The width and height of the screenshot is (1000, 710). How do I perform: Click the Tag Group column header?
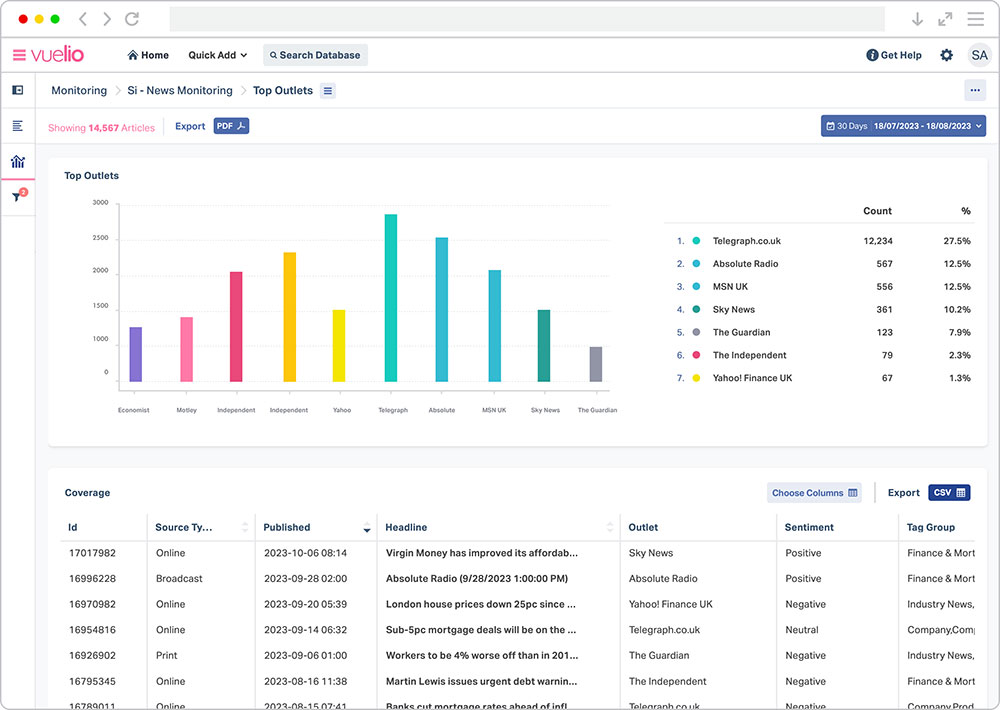click(930, 528)
